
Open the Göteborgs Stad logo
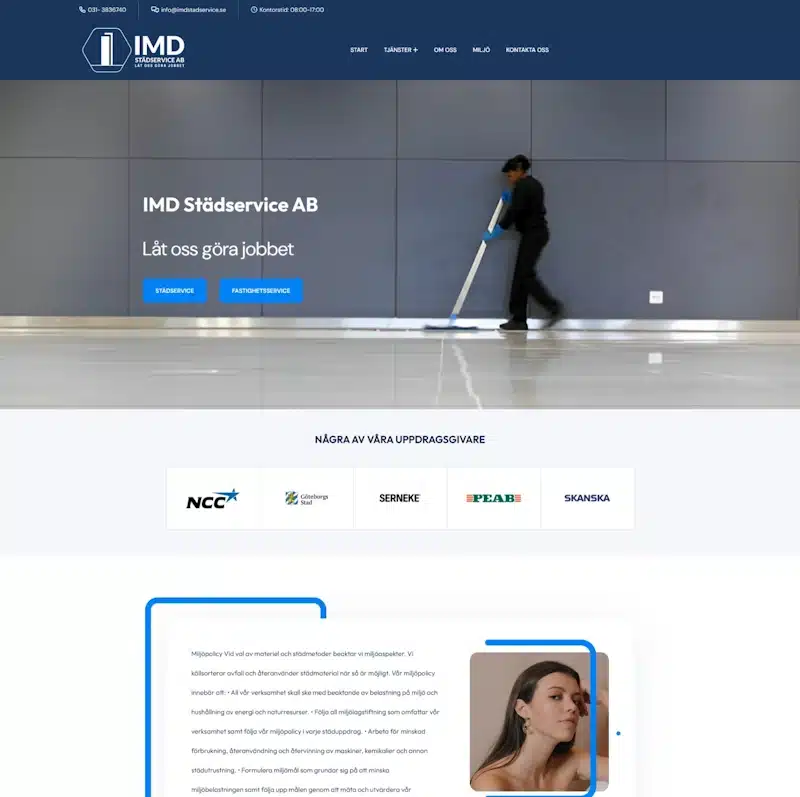pyautogui.click(x=307, y=498)
